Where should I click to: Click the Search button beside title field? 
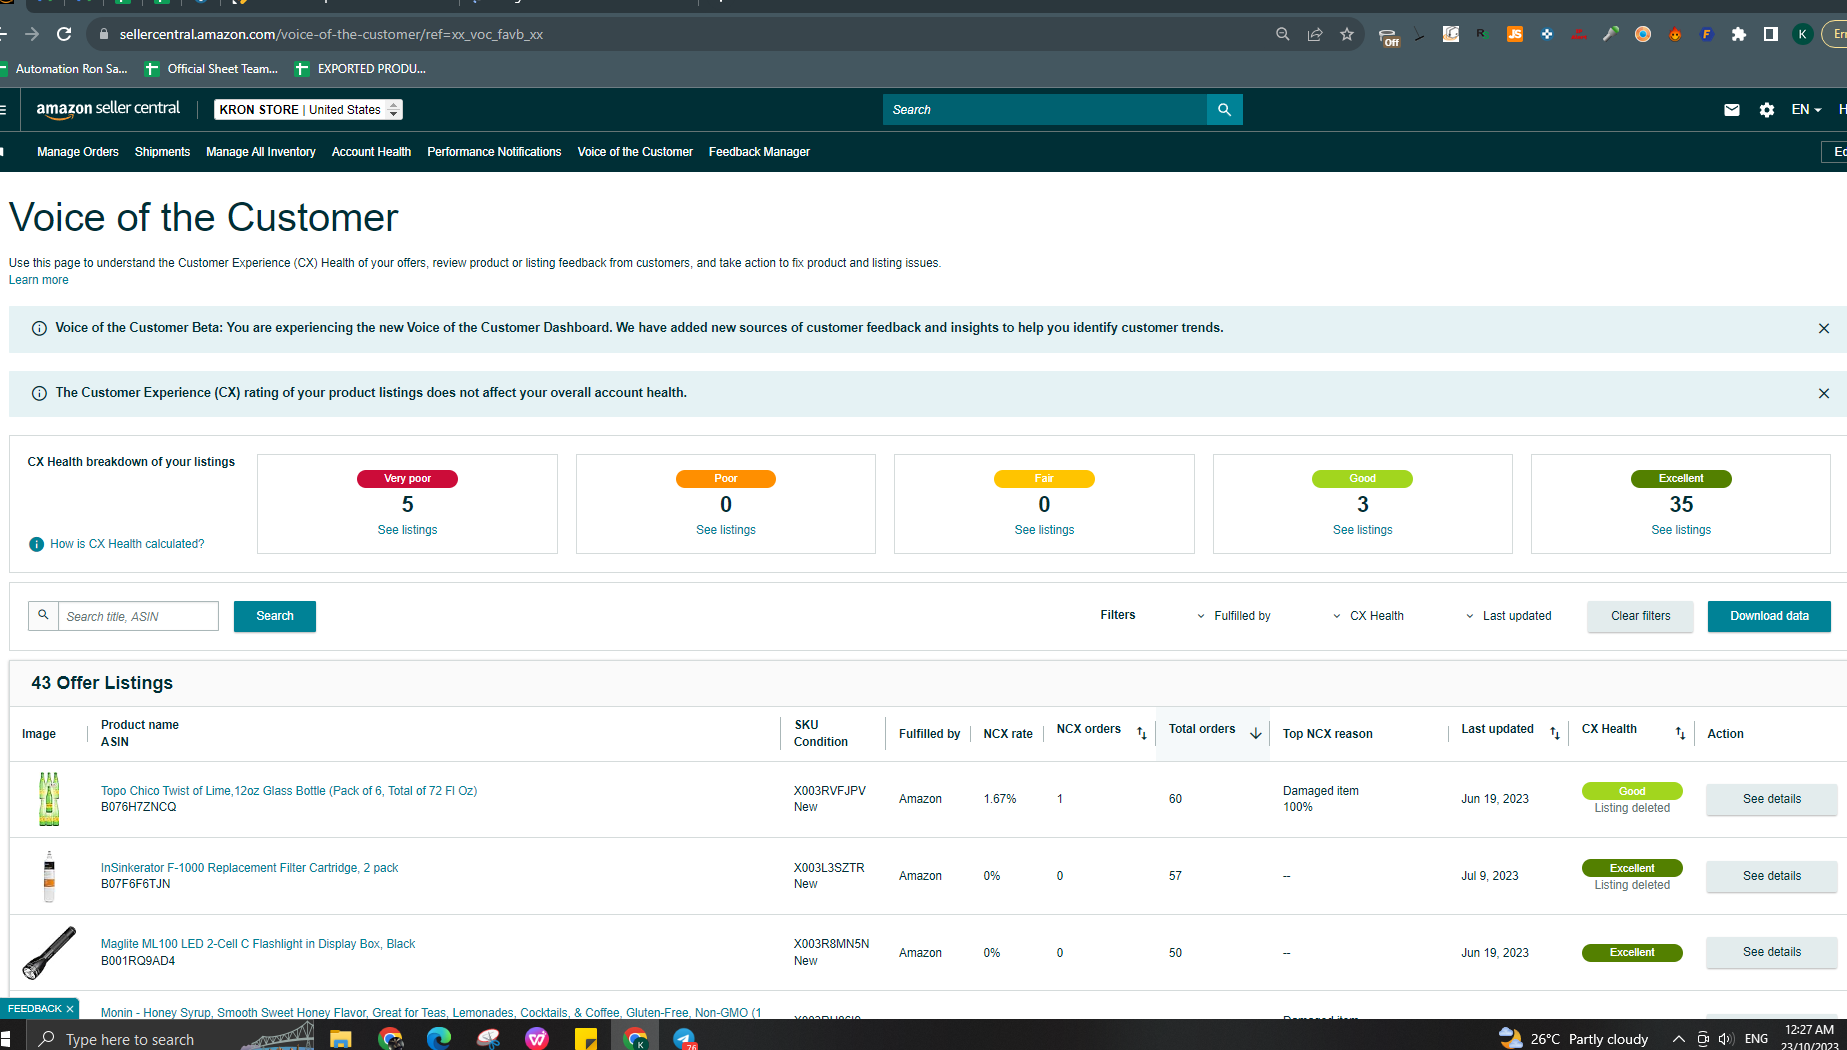click(275, 616)
